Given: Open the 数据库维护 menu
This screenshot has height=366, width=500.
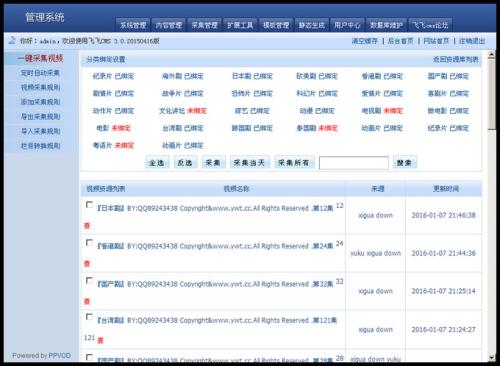Looking at the screenshot, I should click(386, 25).
